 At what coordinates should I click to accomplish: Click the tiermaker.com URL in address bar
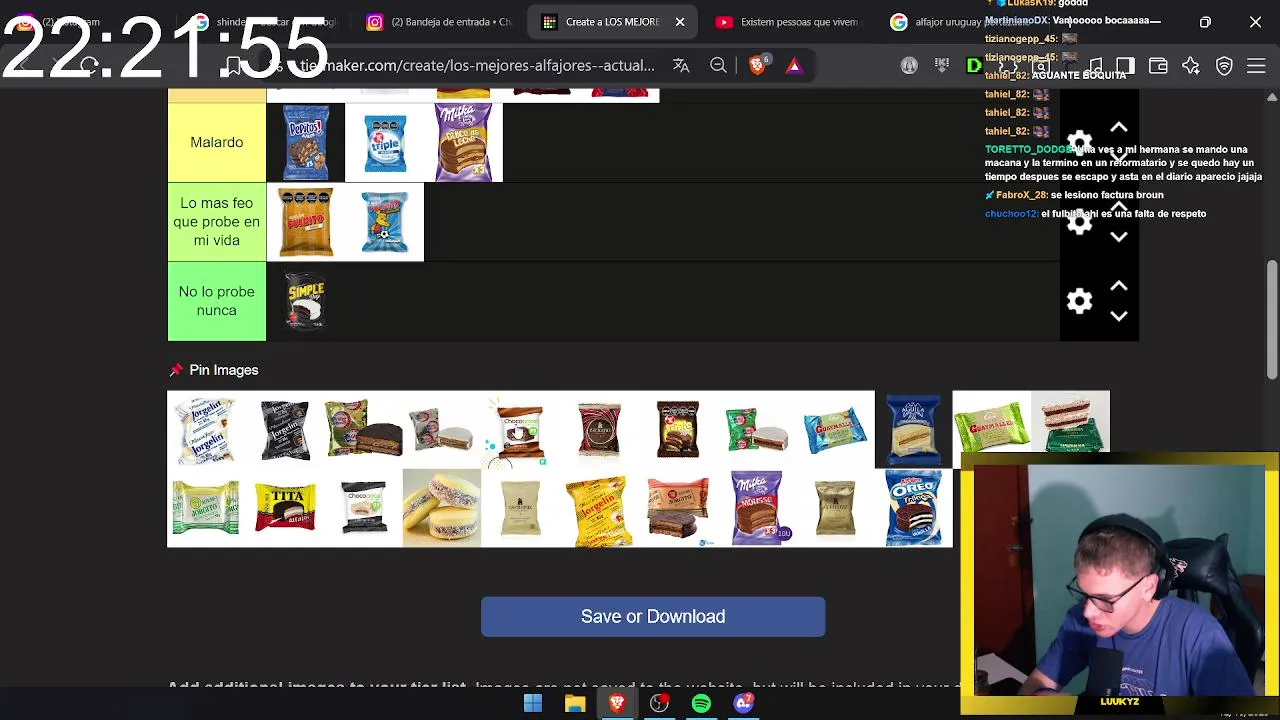(x=478, y=65)
